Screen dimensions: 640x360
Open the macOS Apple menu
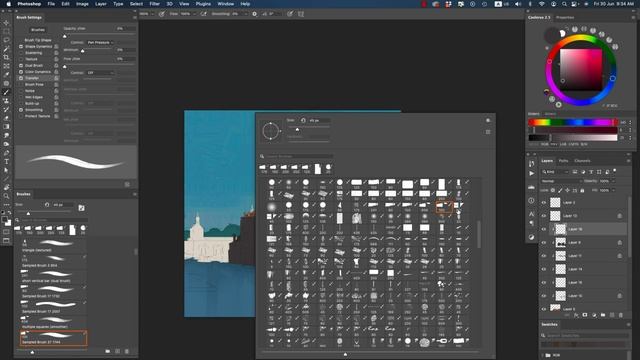coord(8,4)
